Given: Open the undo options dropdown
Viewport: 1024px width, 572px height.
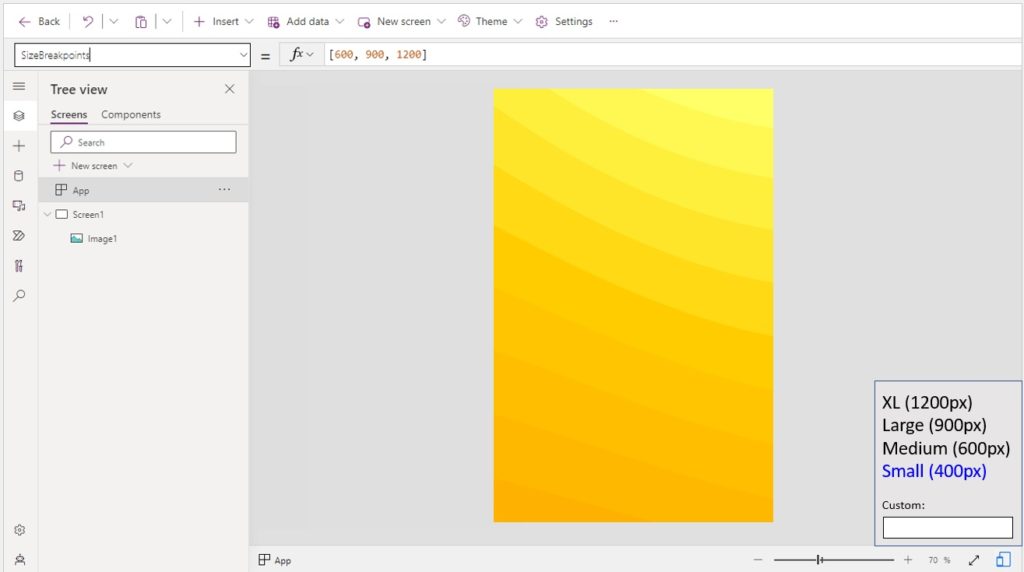Looking at the screenshot, I should 114,22.
